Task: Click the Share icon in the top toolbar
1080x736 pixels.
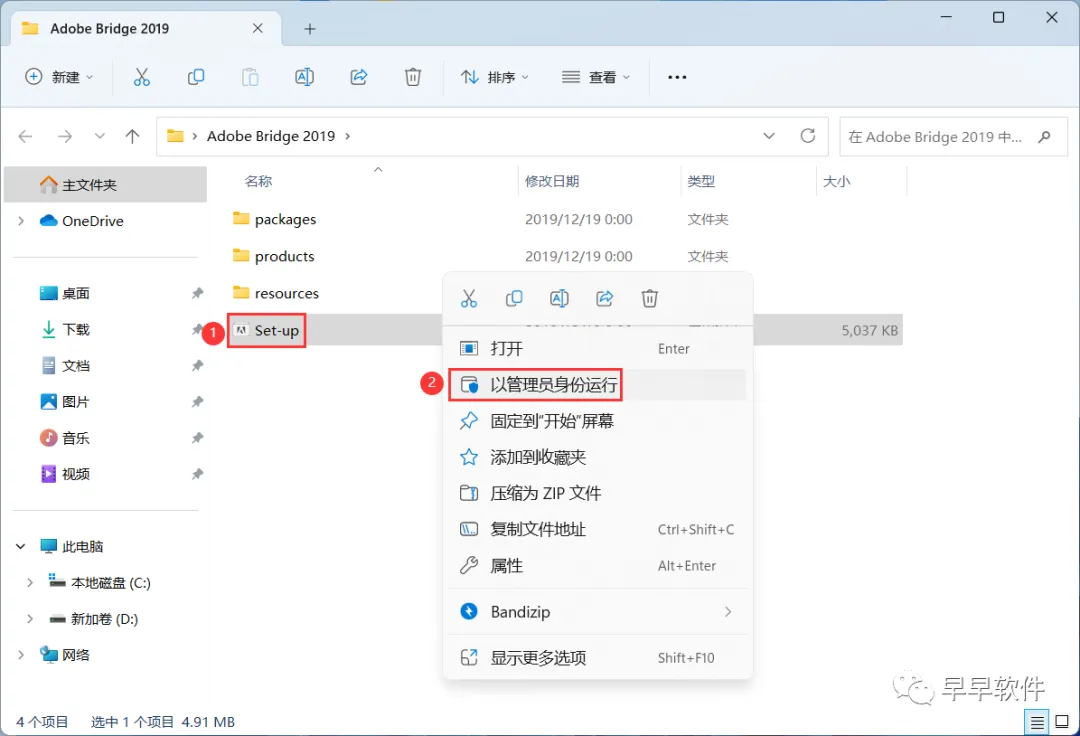Action: coord(359,77)
